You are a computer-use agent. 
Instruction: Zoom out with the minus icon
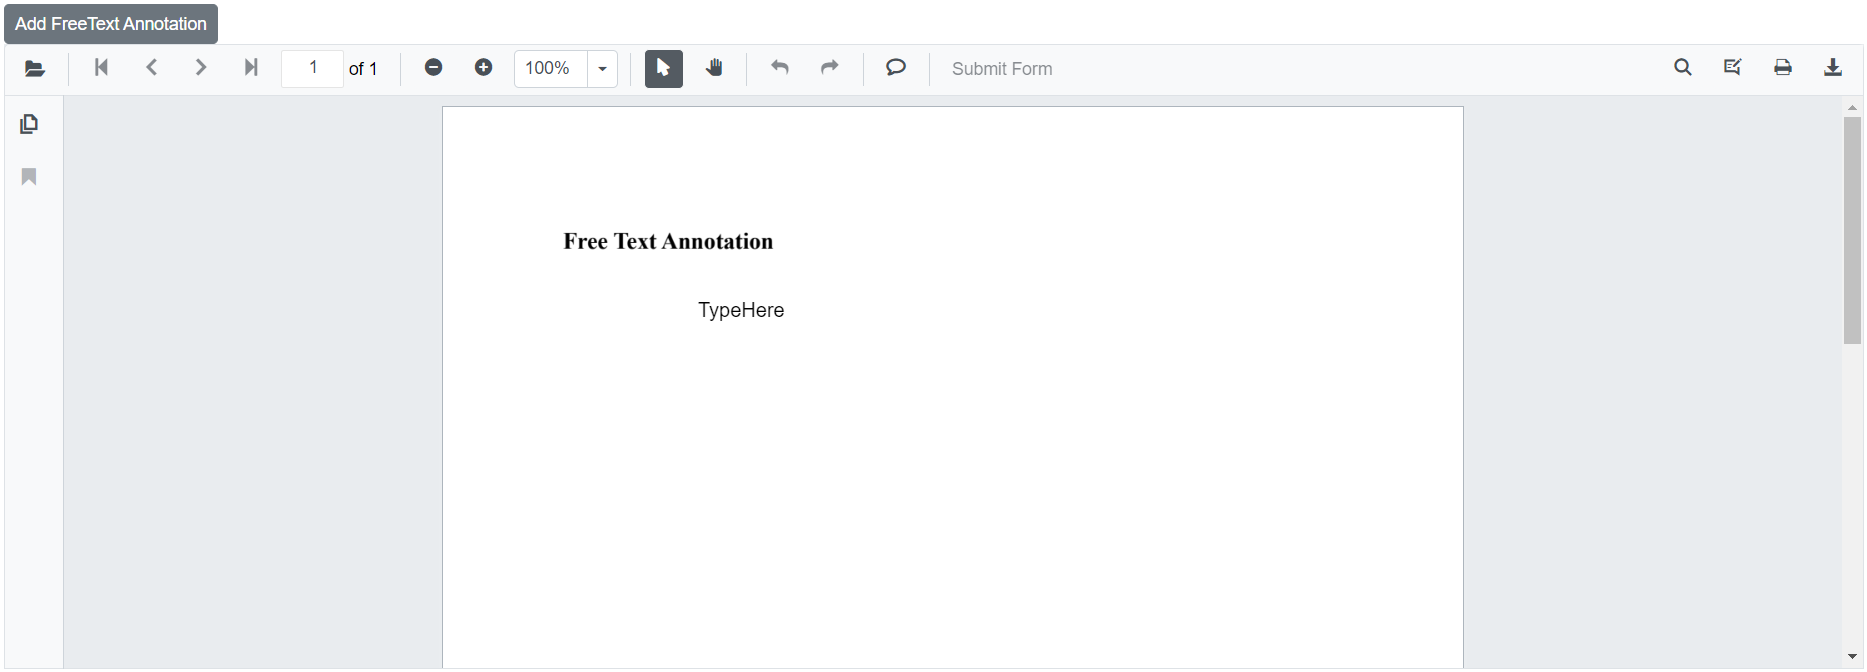[433, 68]
